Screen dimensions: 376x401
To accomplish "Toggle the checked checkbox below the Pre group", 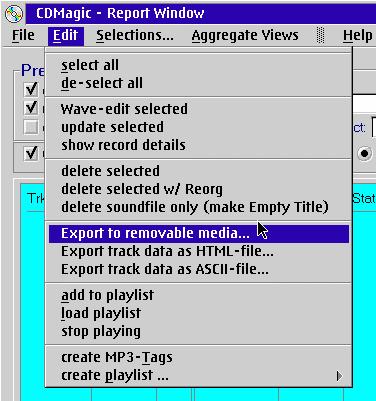I will [31, 153].
